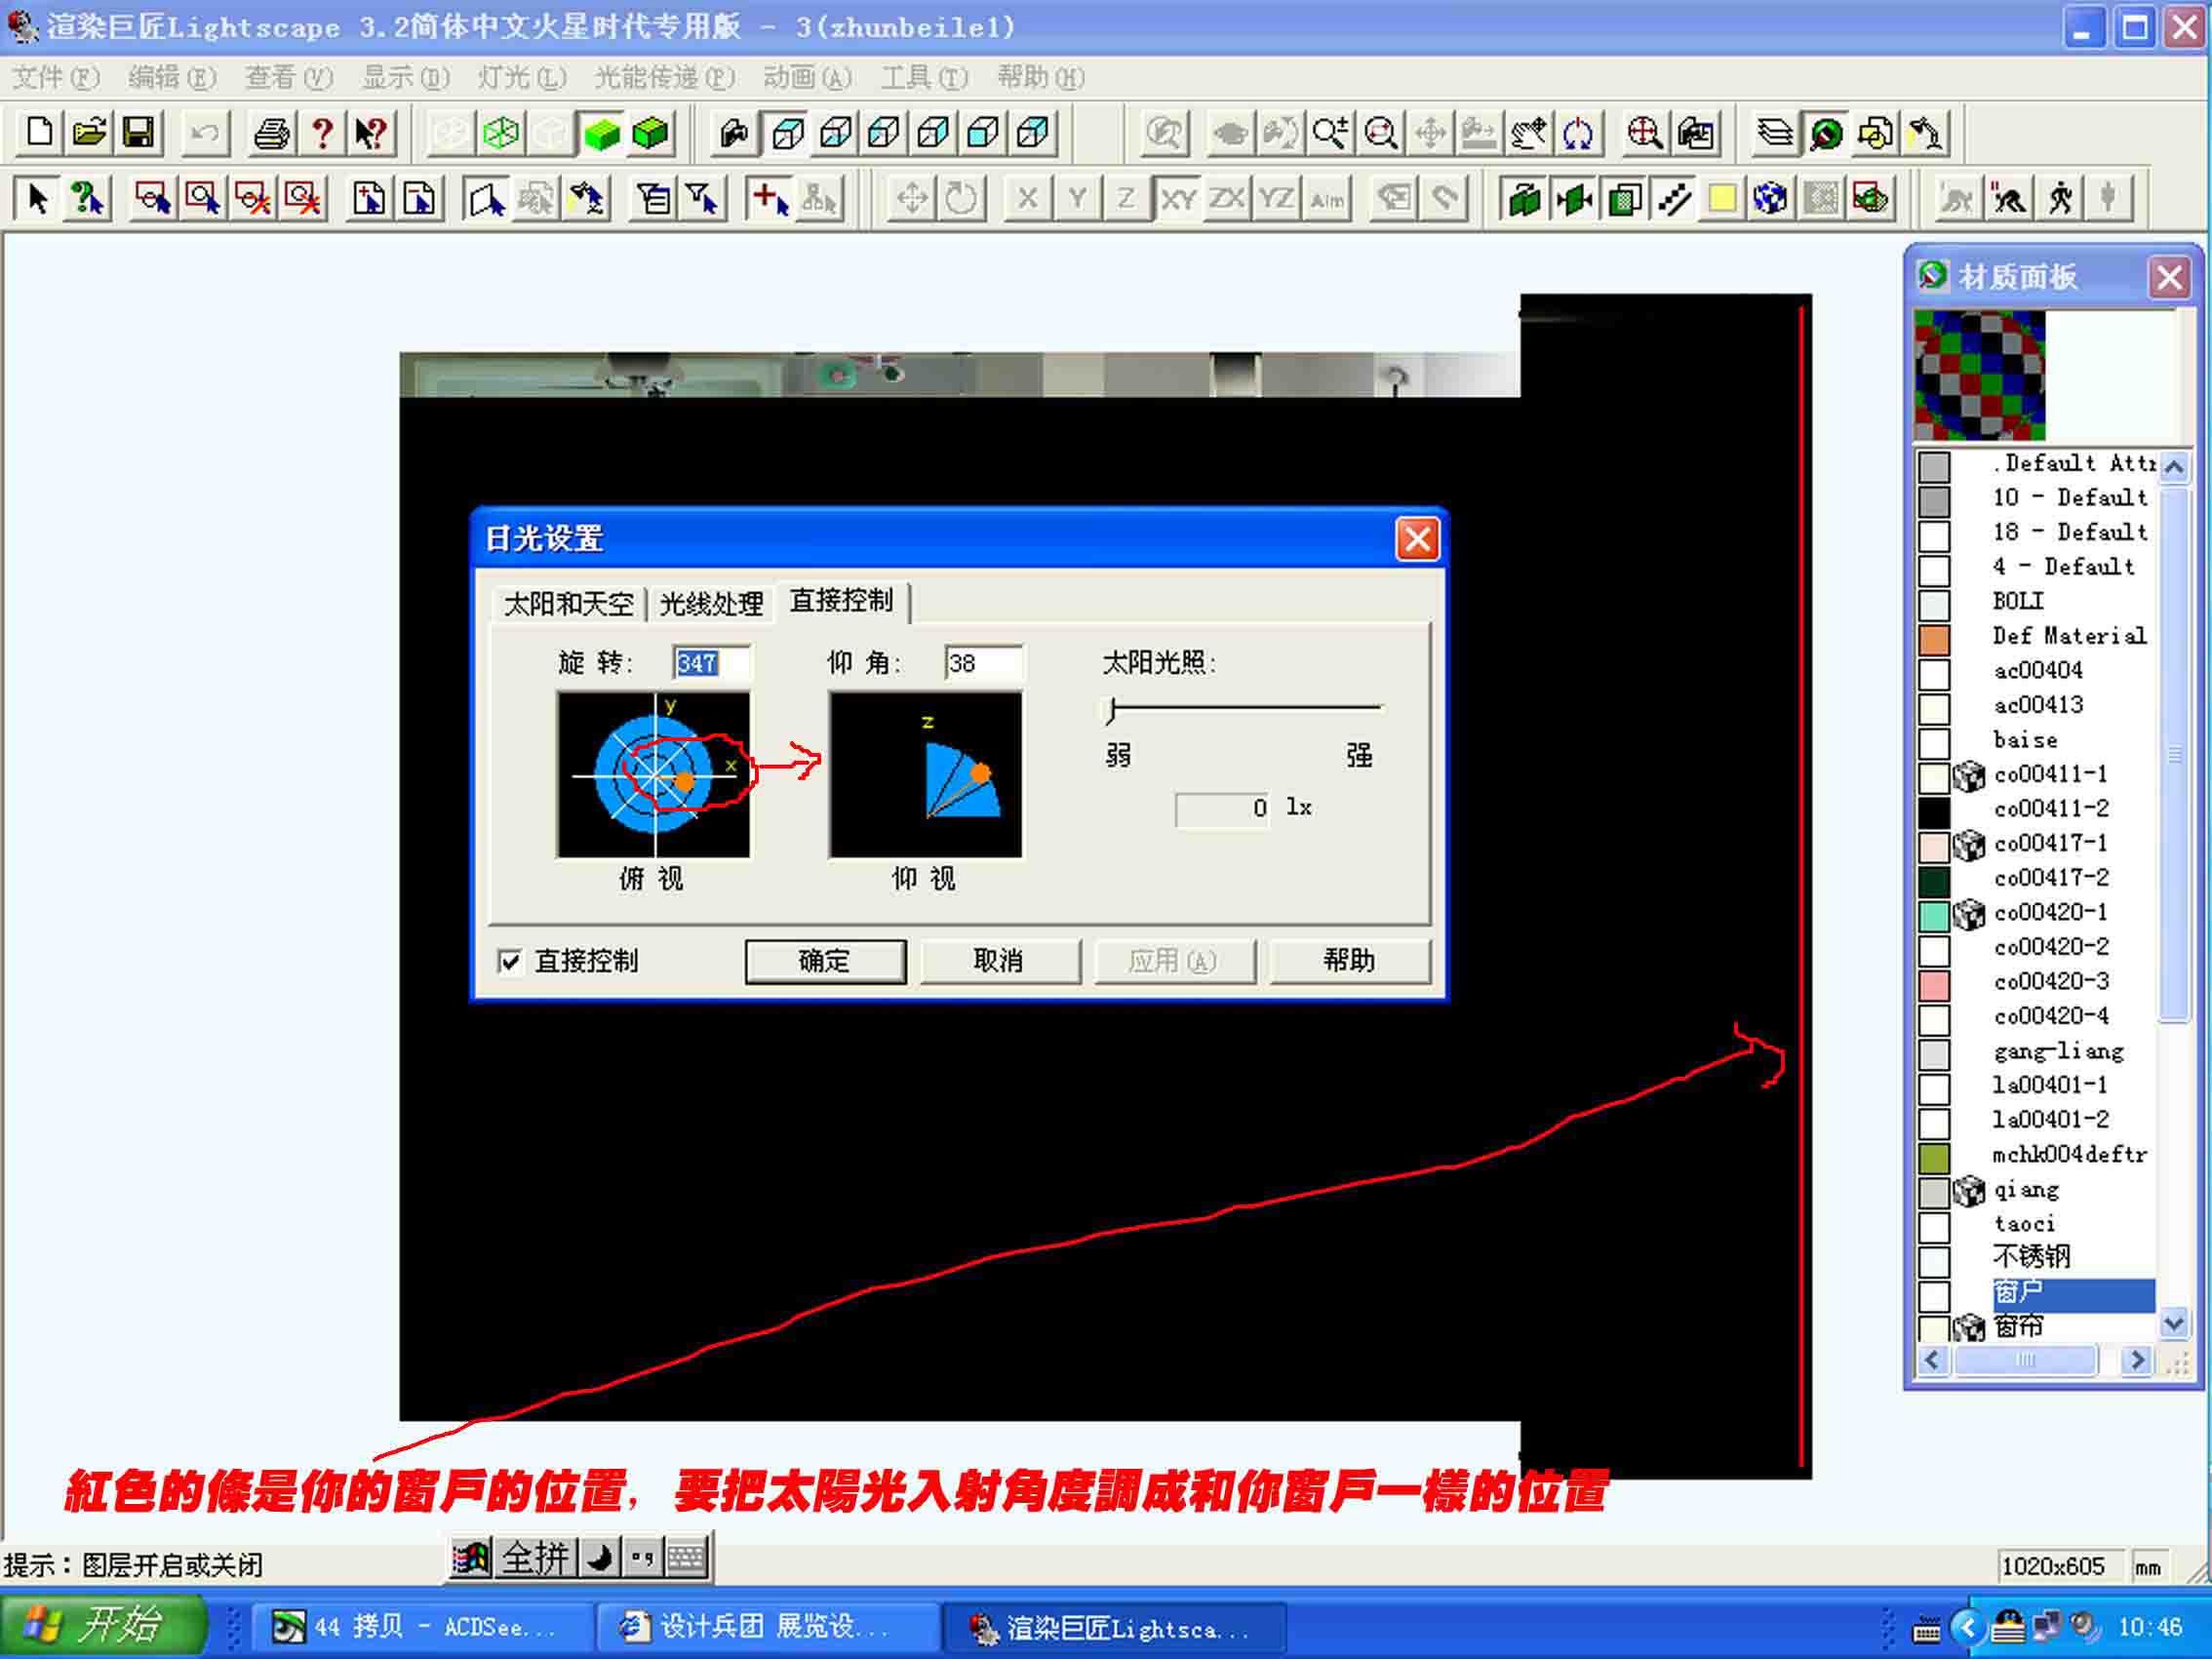Click the filter selection funnel icon
The image size is (2212, 1659).
(x=703, y=199)
